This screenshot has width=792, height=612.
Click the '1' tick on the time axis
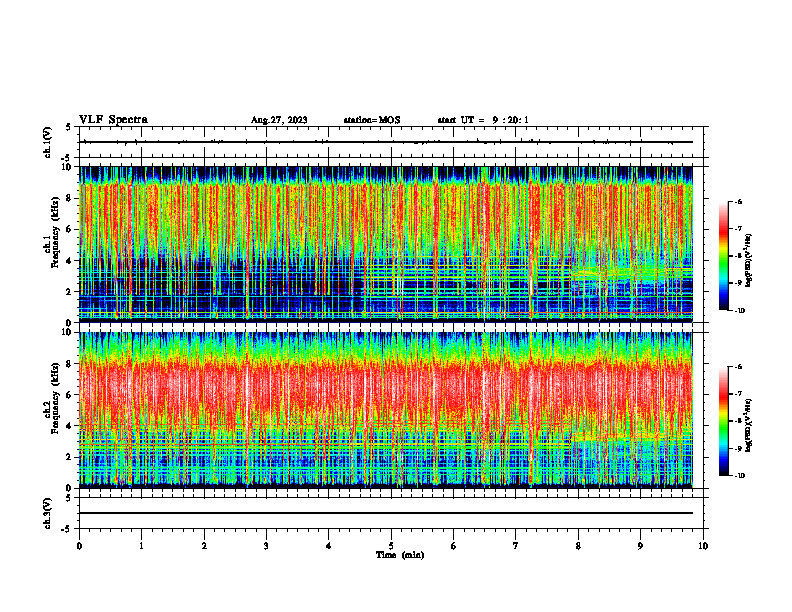142,546
